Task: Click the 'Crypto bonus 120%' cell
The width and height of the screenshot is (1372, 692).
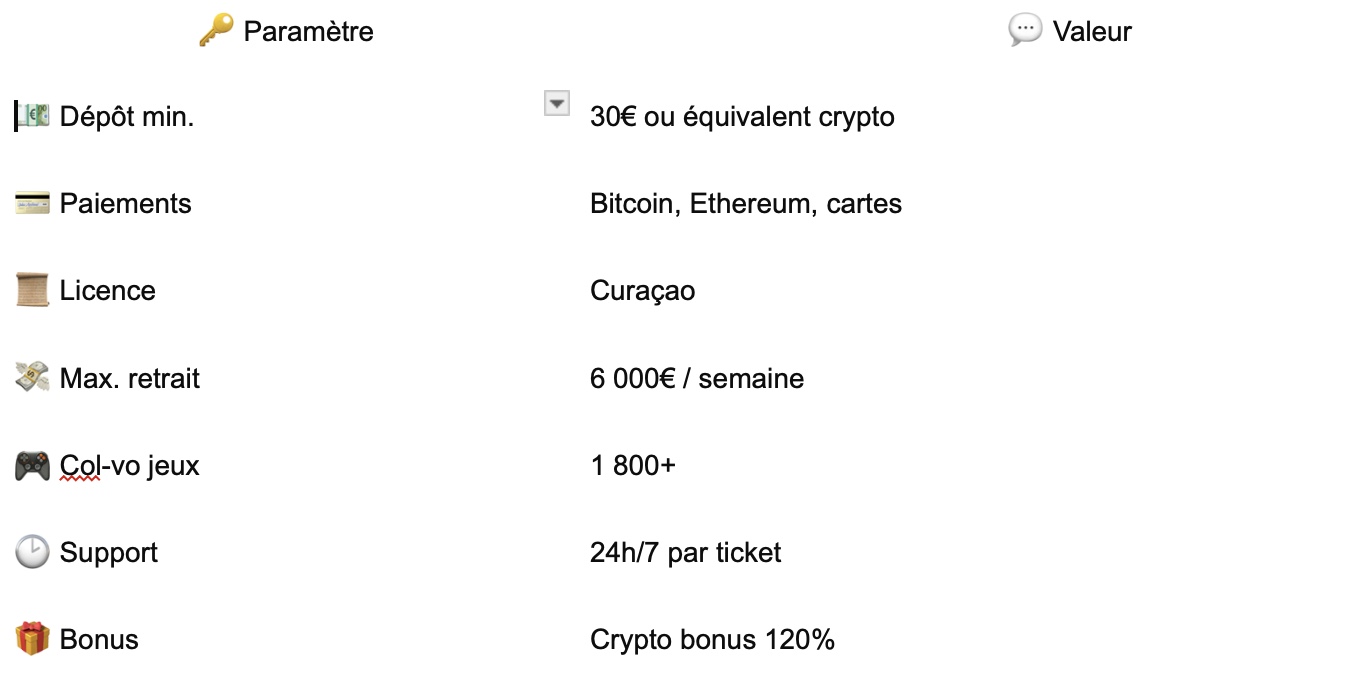Action: pos(712,640)
